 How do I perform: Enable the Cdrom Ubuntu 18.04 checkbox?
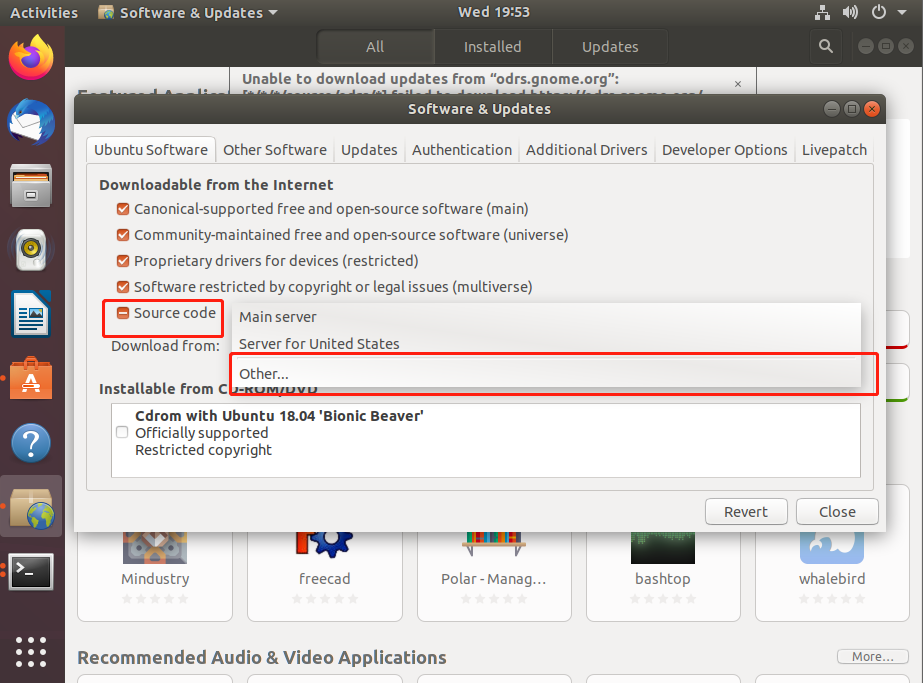point(122,432)
